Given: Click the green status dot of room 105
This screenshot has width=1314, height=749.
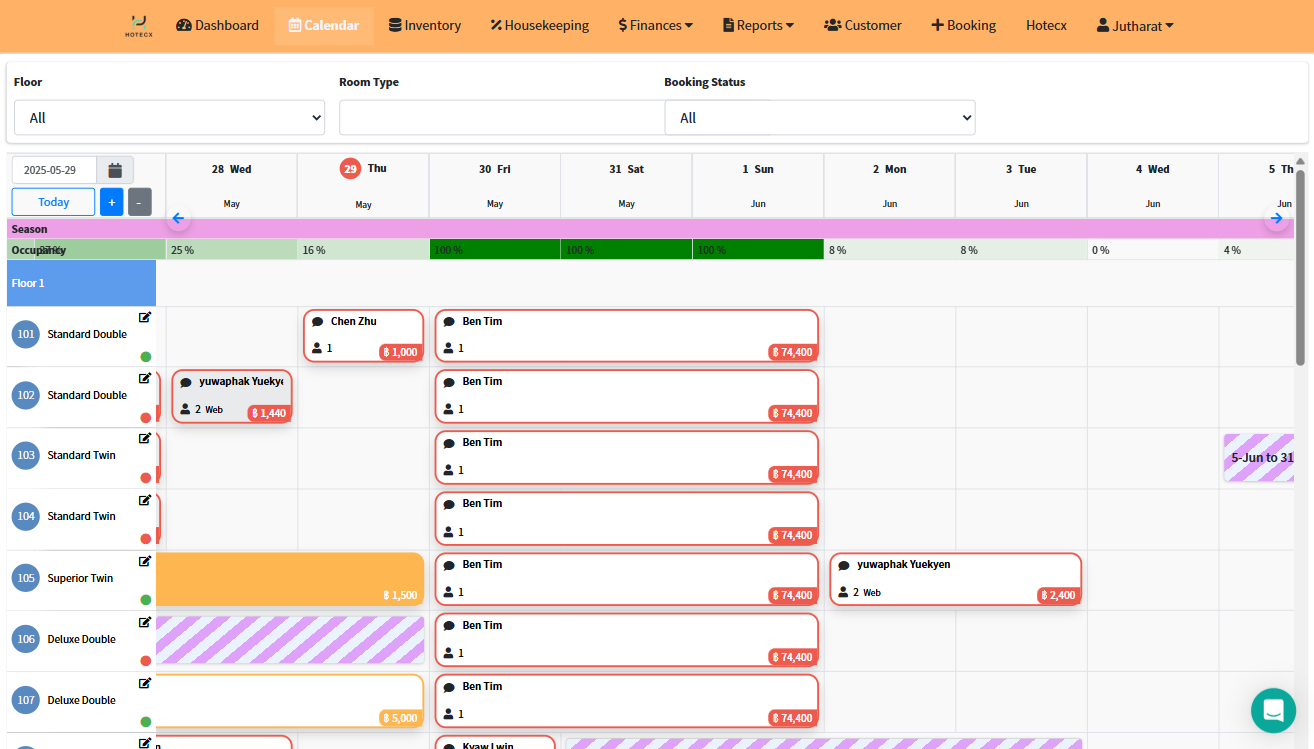Looking at the screenshot, I should [x=146, y=600].
